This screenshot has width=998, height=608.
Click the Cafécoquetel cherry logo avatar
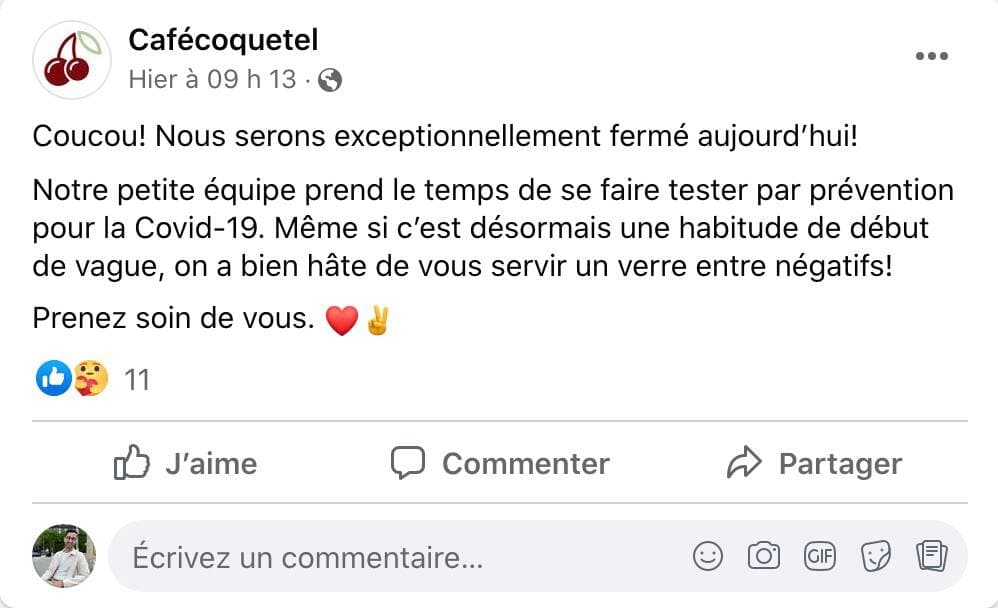[x=72, y=60]
